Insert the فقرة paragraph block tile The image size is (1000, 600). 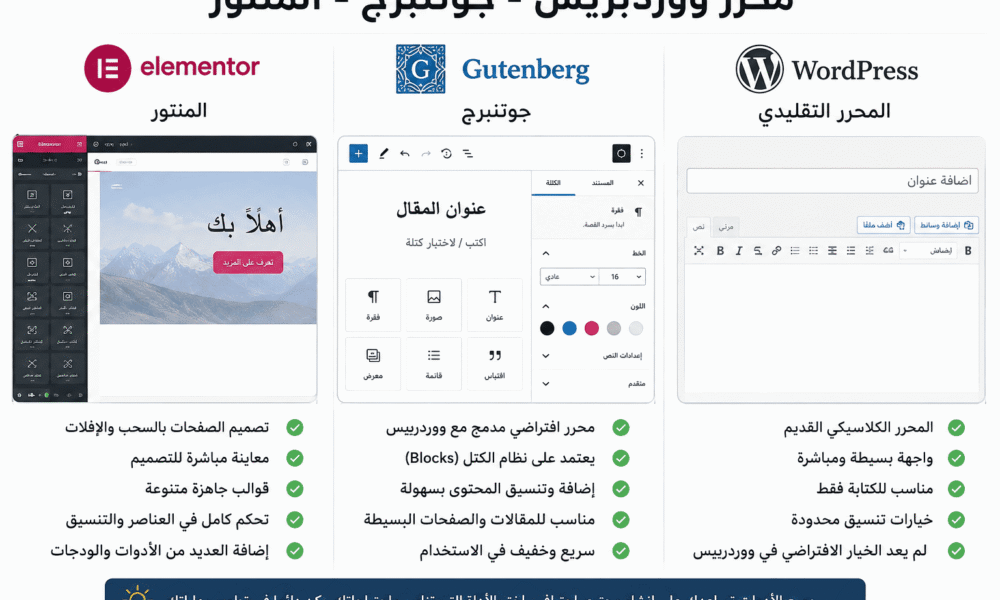[x=373, y=305]
